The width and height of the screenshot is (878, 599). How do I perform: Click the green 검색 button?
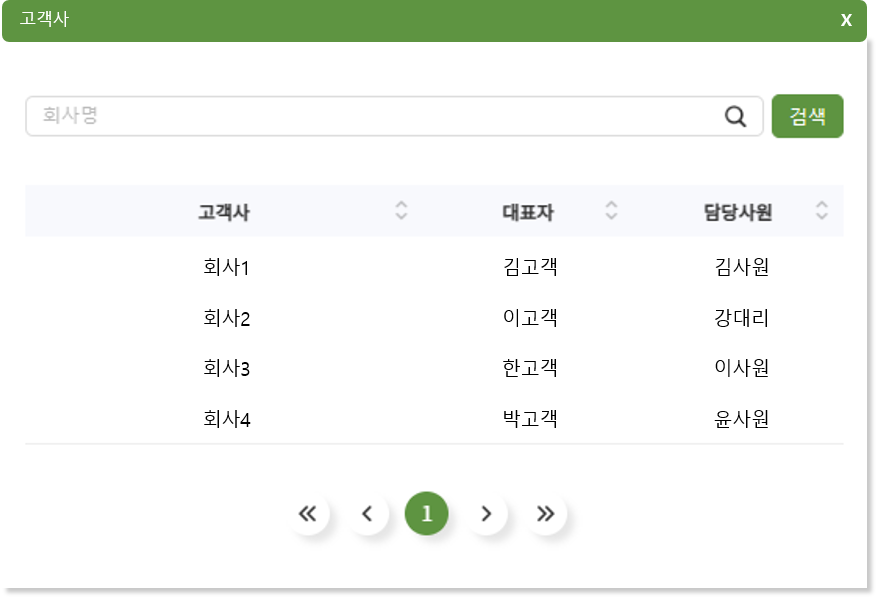pyautogui.click(x=807, y=116)
